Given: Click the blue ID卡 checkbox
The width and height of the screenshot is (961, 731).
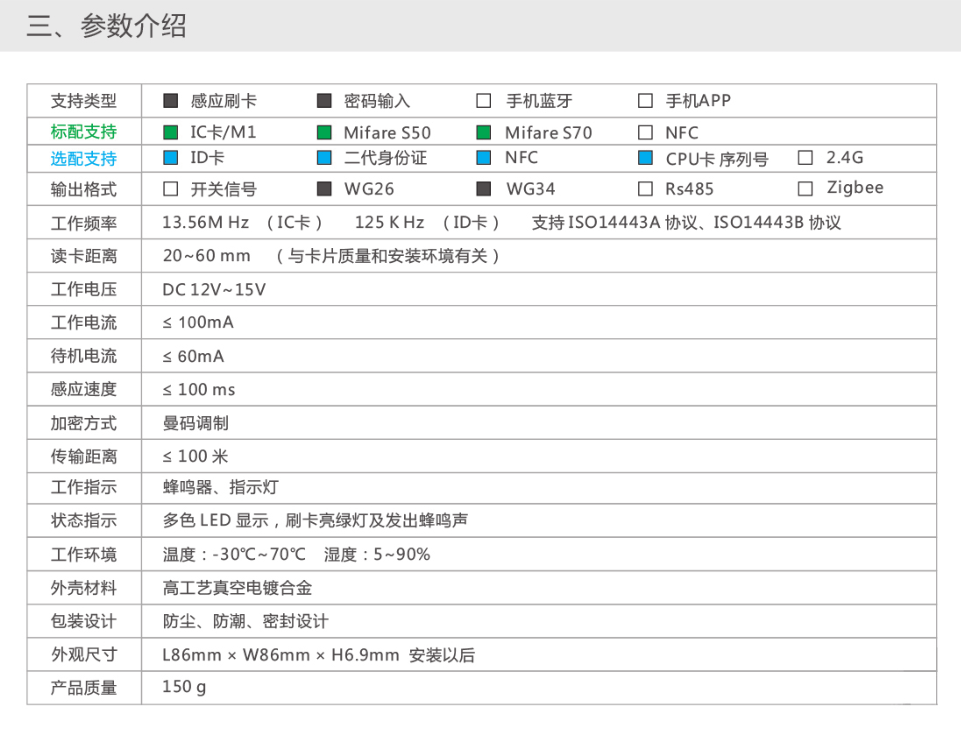Looking at the screenshot, I should (171, 158).
